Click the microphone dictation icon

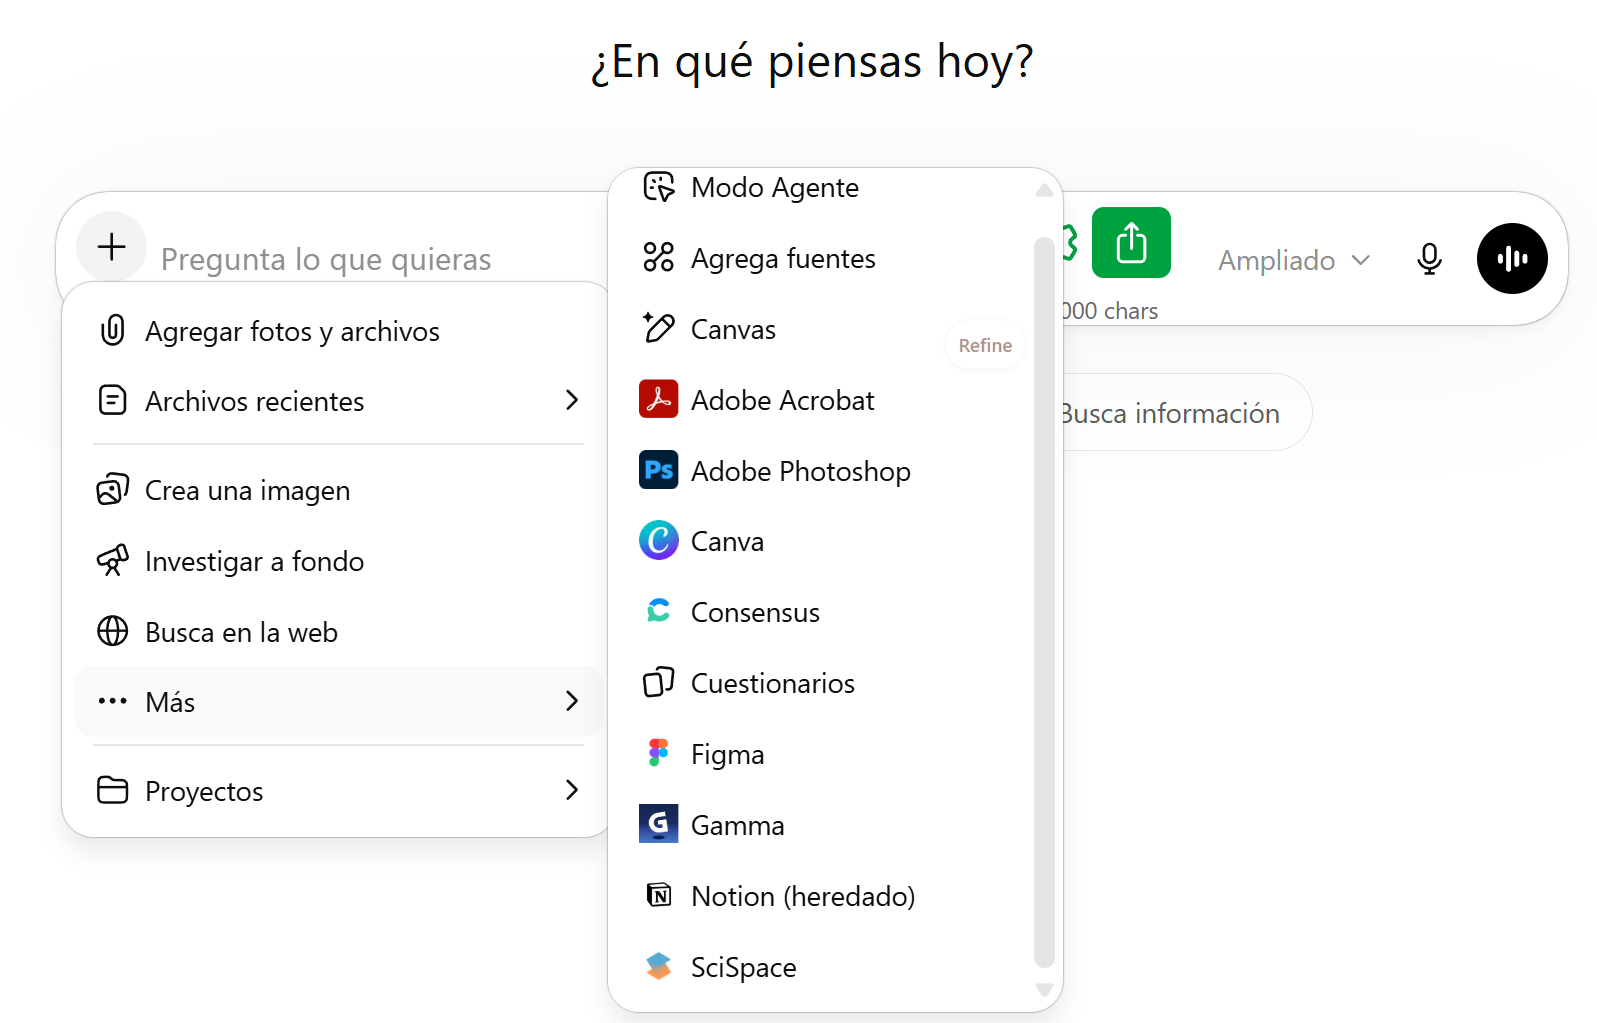(1430, 259)
